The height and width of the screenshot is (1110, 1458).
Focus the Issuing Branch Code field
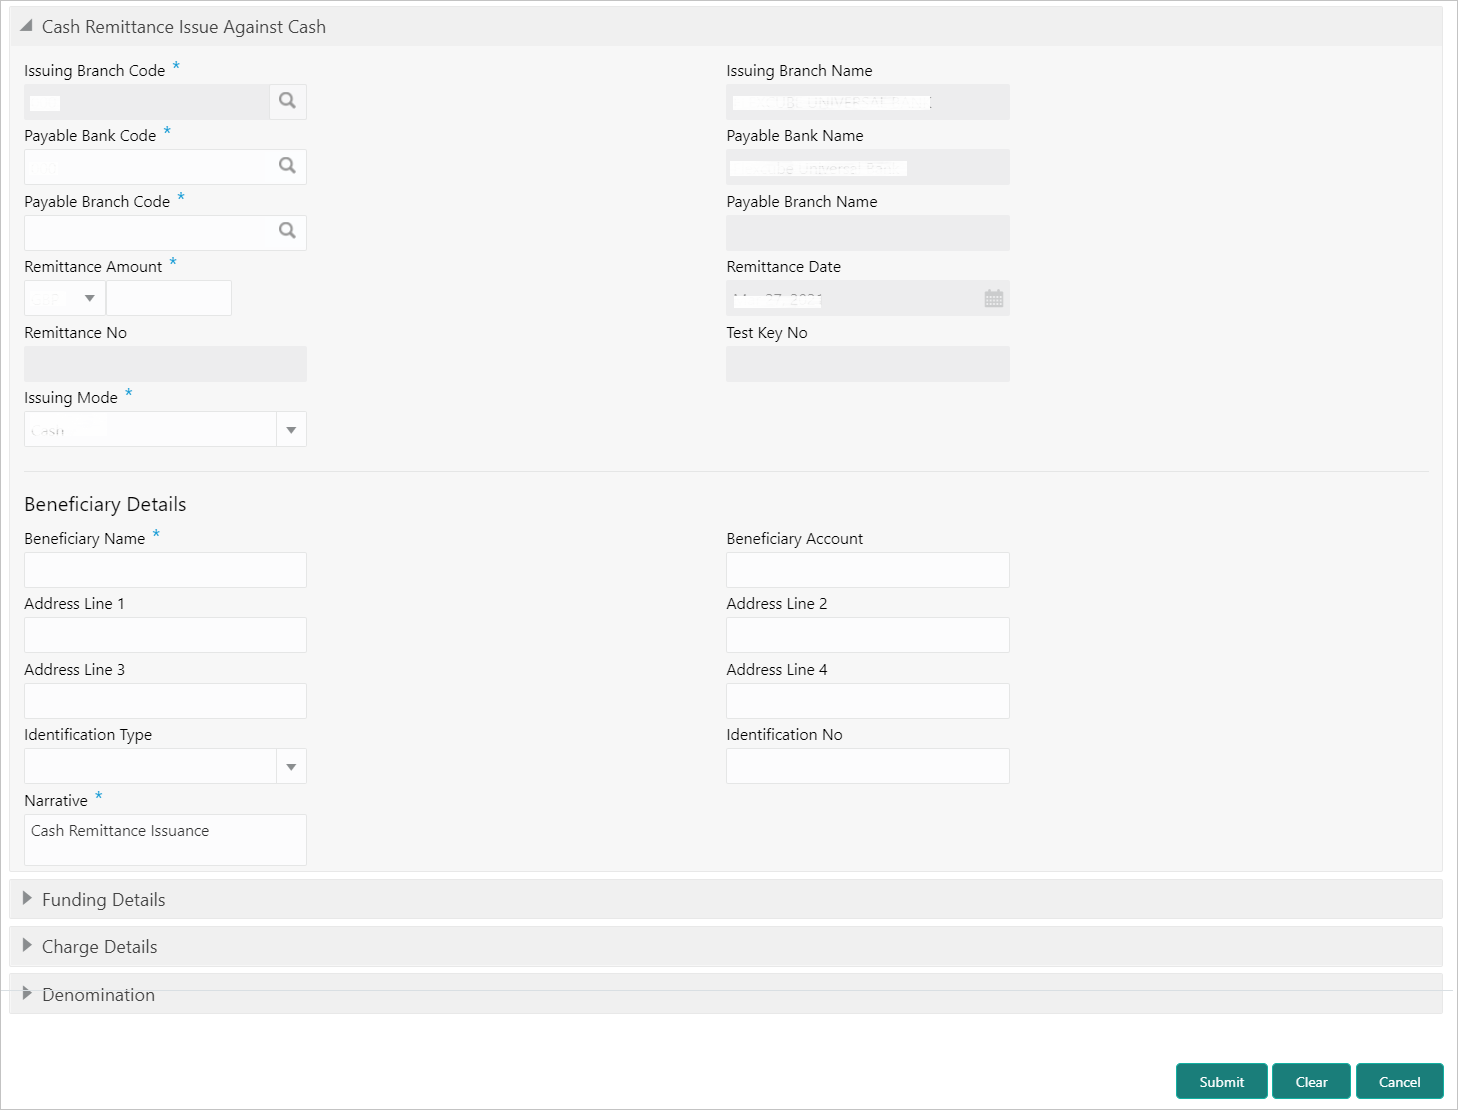[146, 102]
